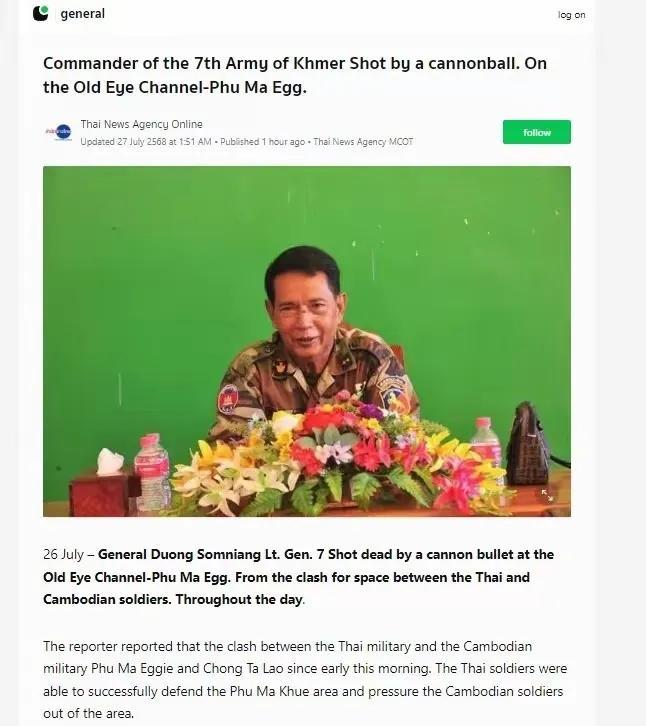Click the woven handbag in the photo

click(x=527, y=446)
